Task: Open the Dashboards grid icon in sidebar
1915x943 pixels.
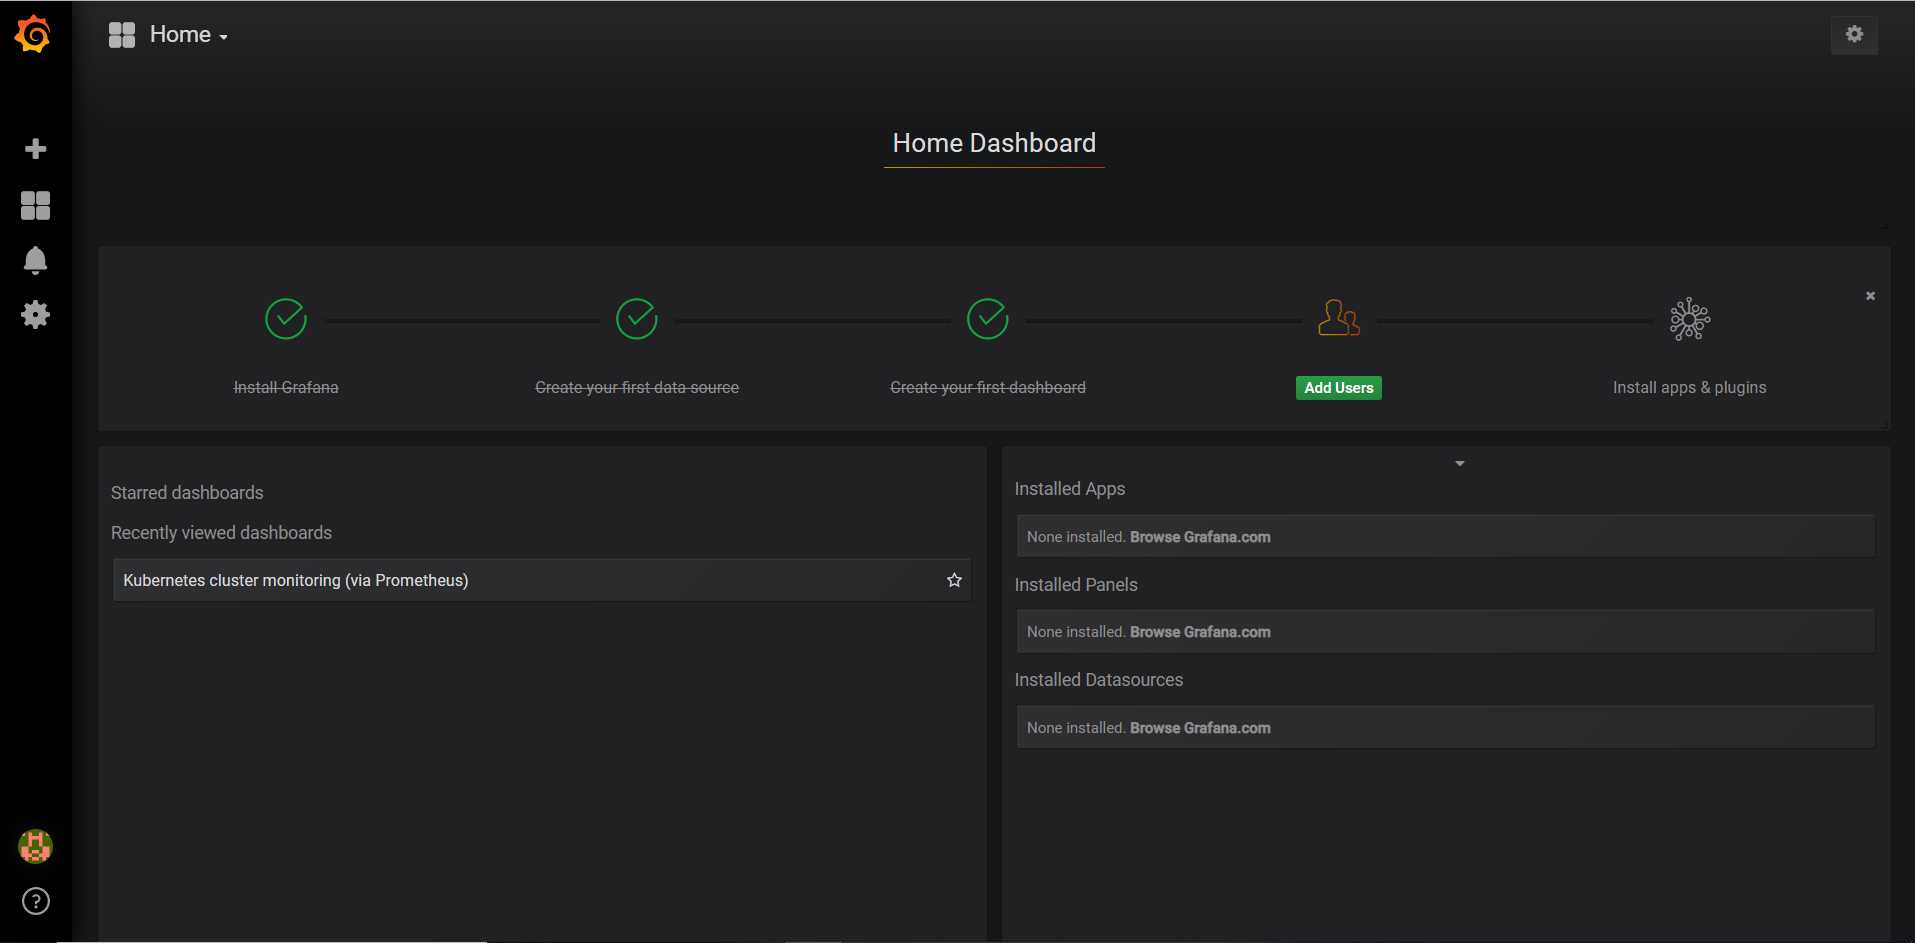Action: (x=35, y=205)
